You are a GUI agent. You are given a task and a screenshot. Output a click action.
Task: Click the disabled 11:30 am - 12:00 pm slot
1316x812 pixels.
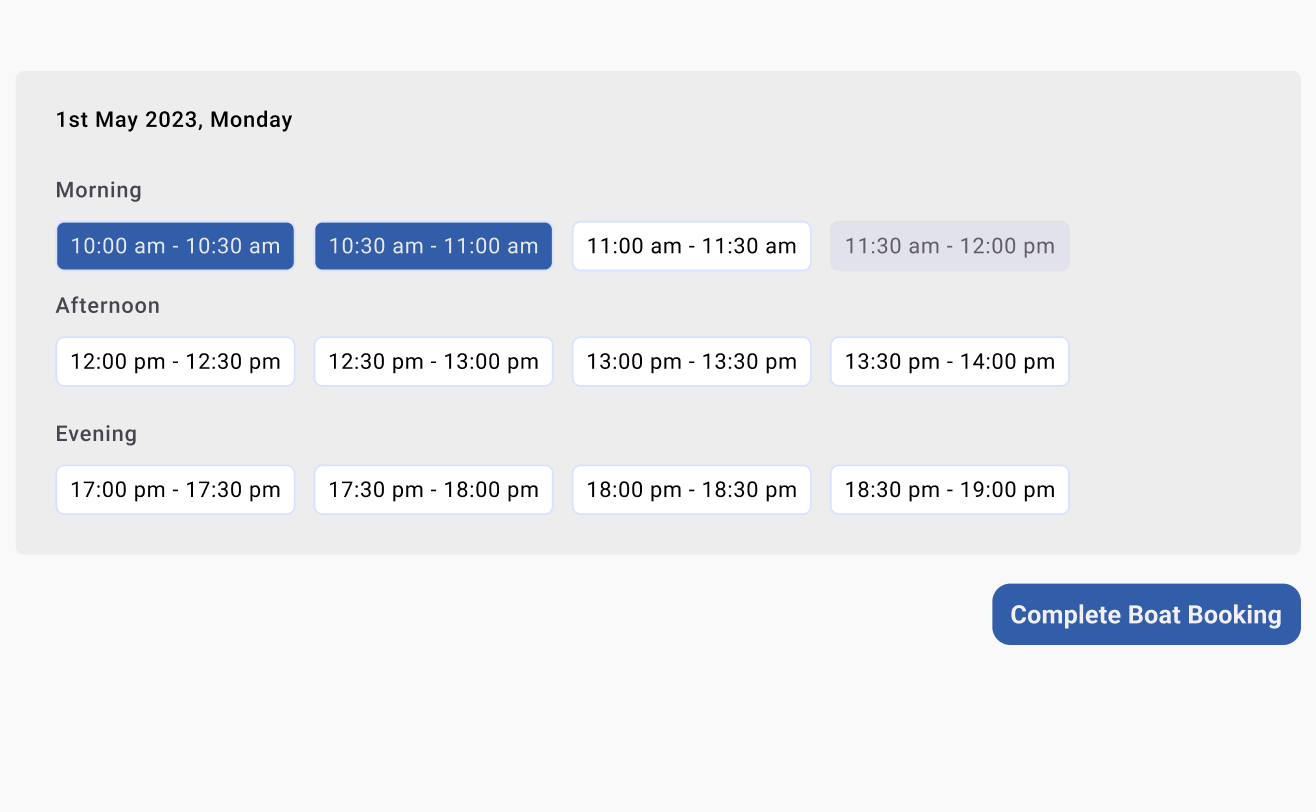[949, 245]
